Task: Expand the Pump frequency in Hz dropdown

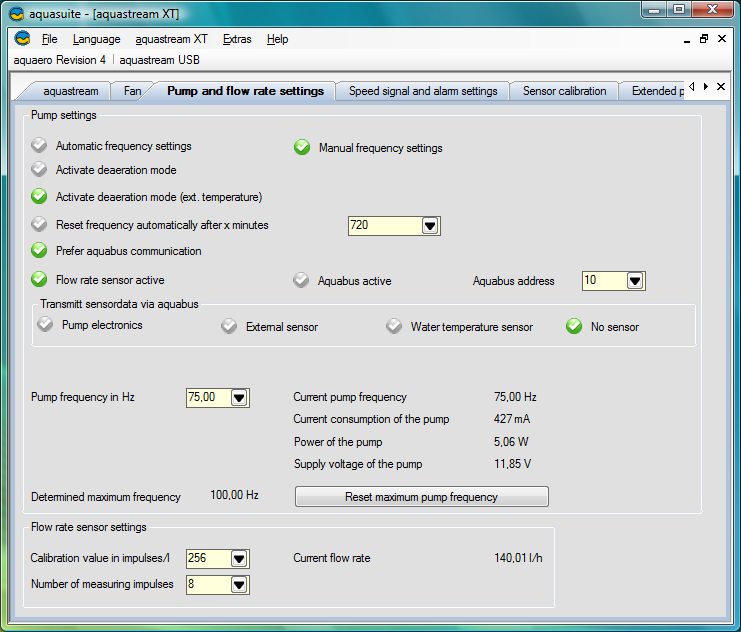Action: pyautogui.click(x=239, y=398)
